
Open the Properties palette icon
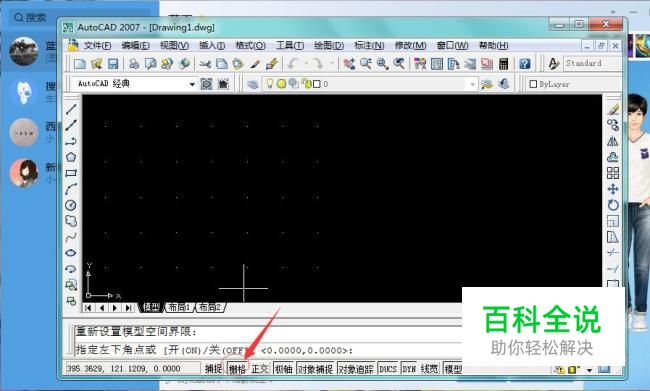click(x=420, y=64)
